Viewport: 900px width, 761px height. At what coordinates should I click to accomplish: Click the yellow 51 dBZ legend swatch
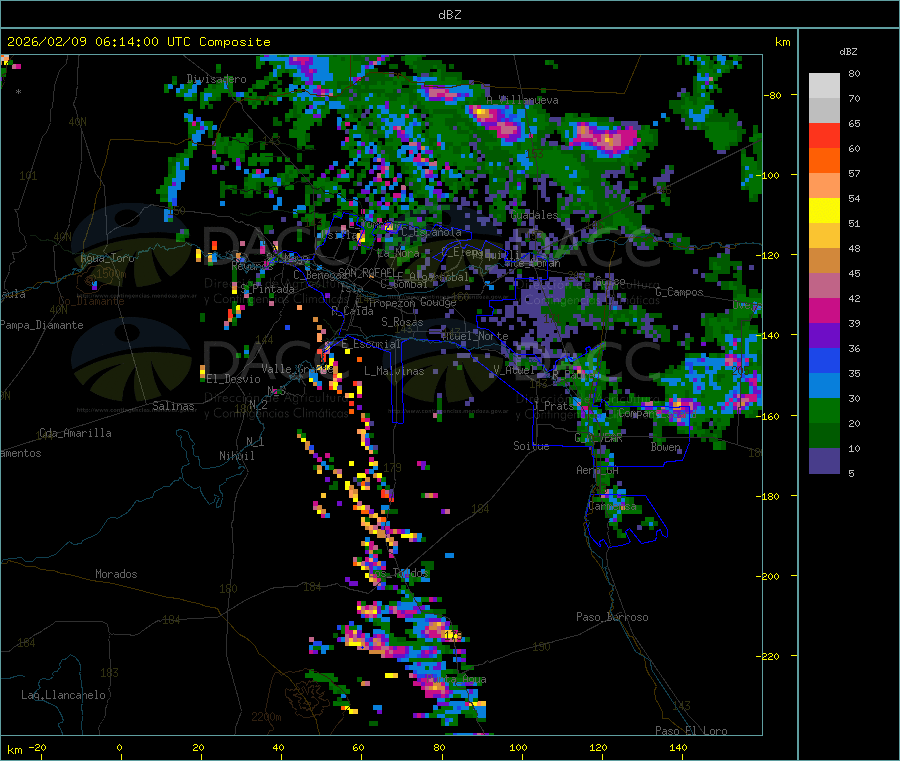coord(824,211)
